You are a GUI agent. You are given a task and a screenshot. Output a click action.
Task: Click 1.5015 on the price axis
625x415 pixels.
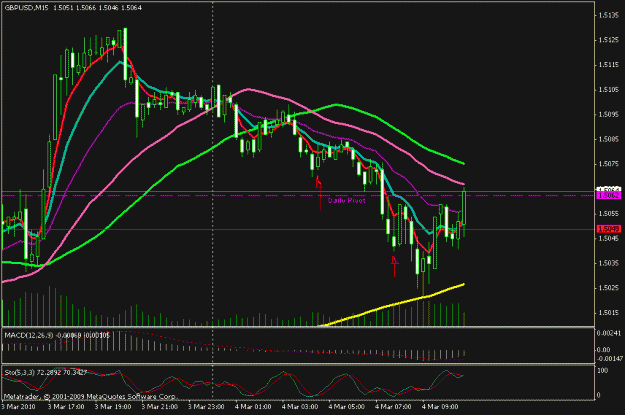[x=609, y=313]
